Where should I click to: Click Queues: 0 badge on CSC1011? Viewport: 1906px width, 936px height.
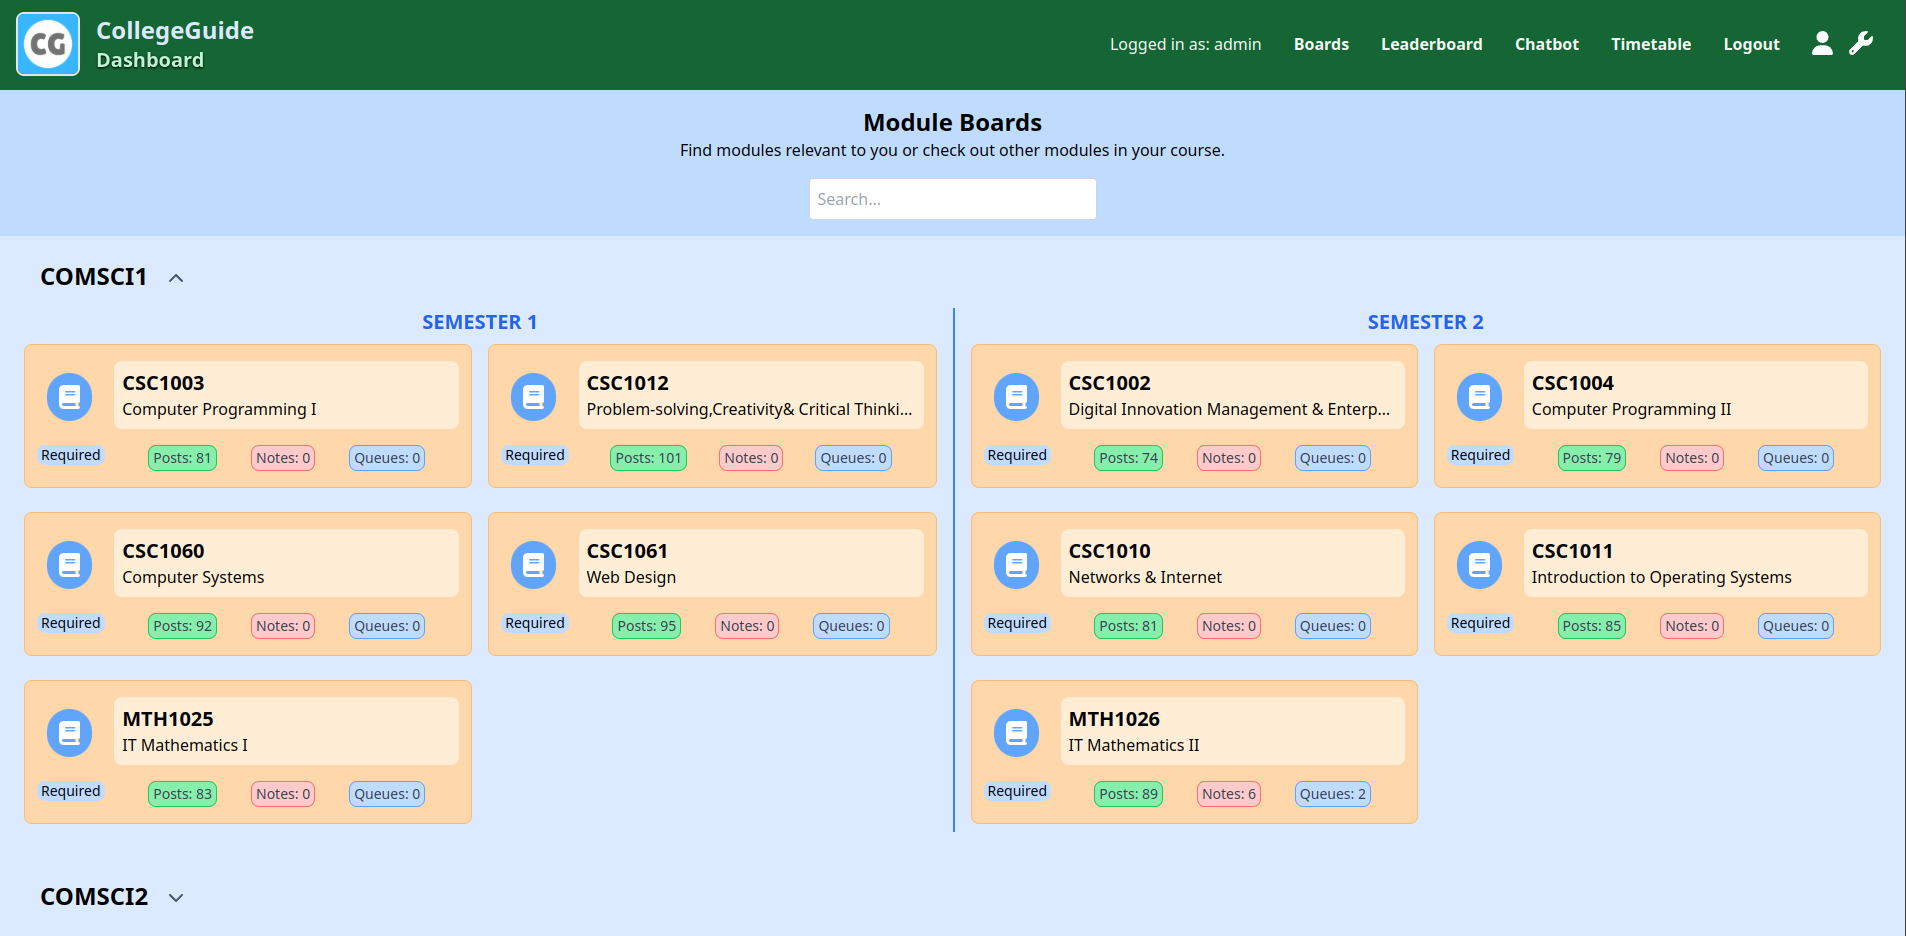(1796, 626)
